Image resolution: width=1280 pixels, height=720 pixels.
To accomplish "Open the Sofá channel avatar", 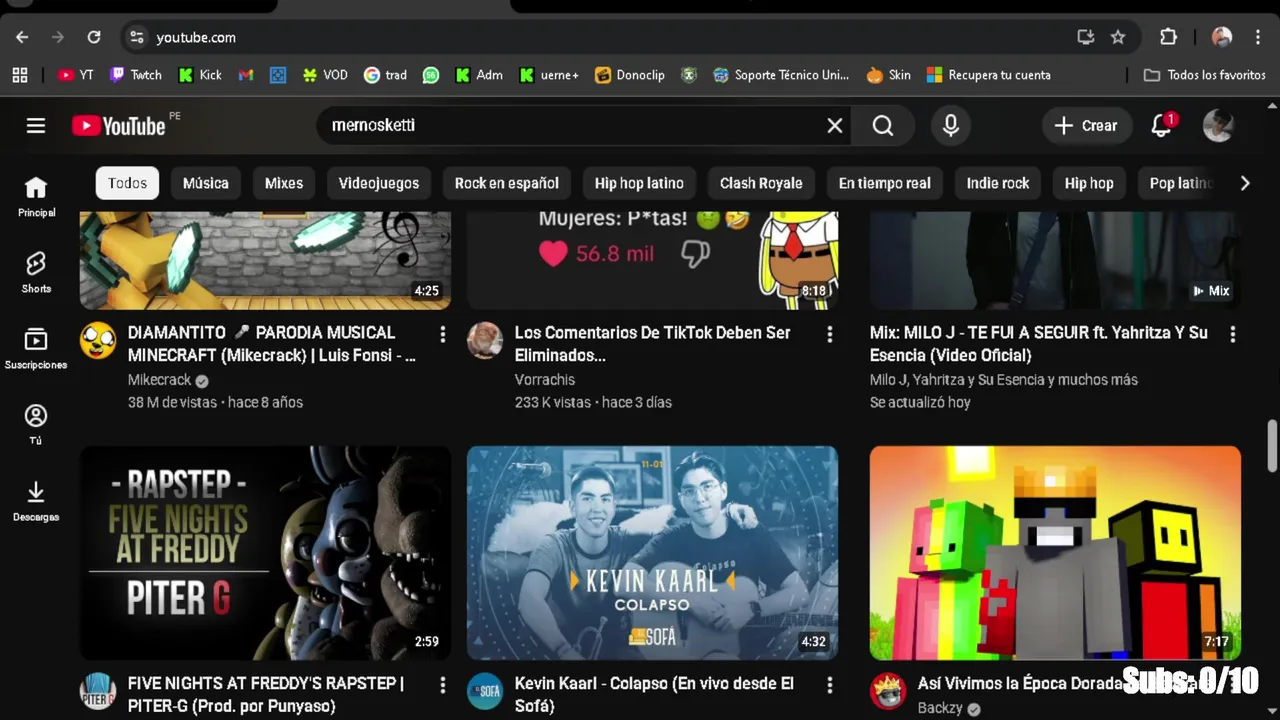I will point(485,691).
